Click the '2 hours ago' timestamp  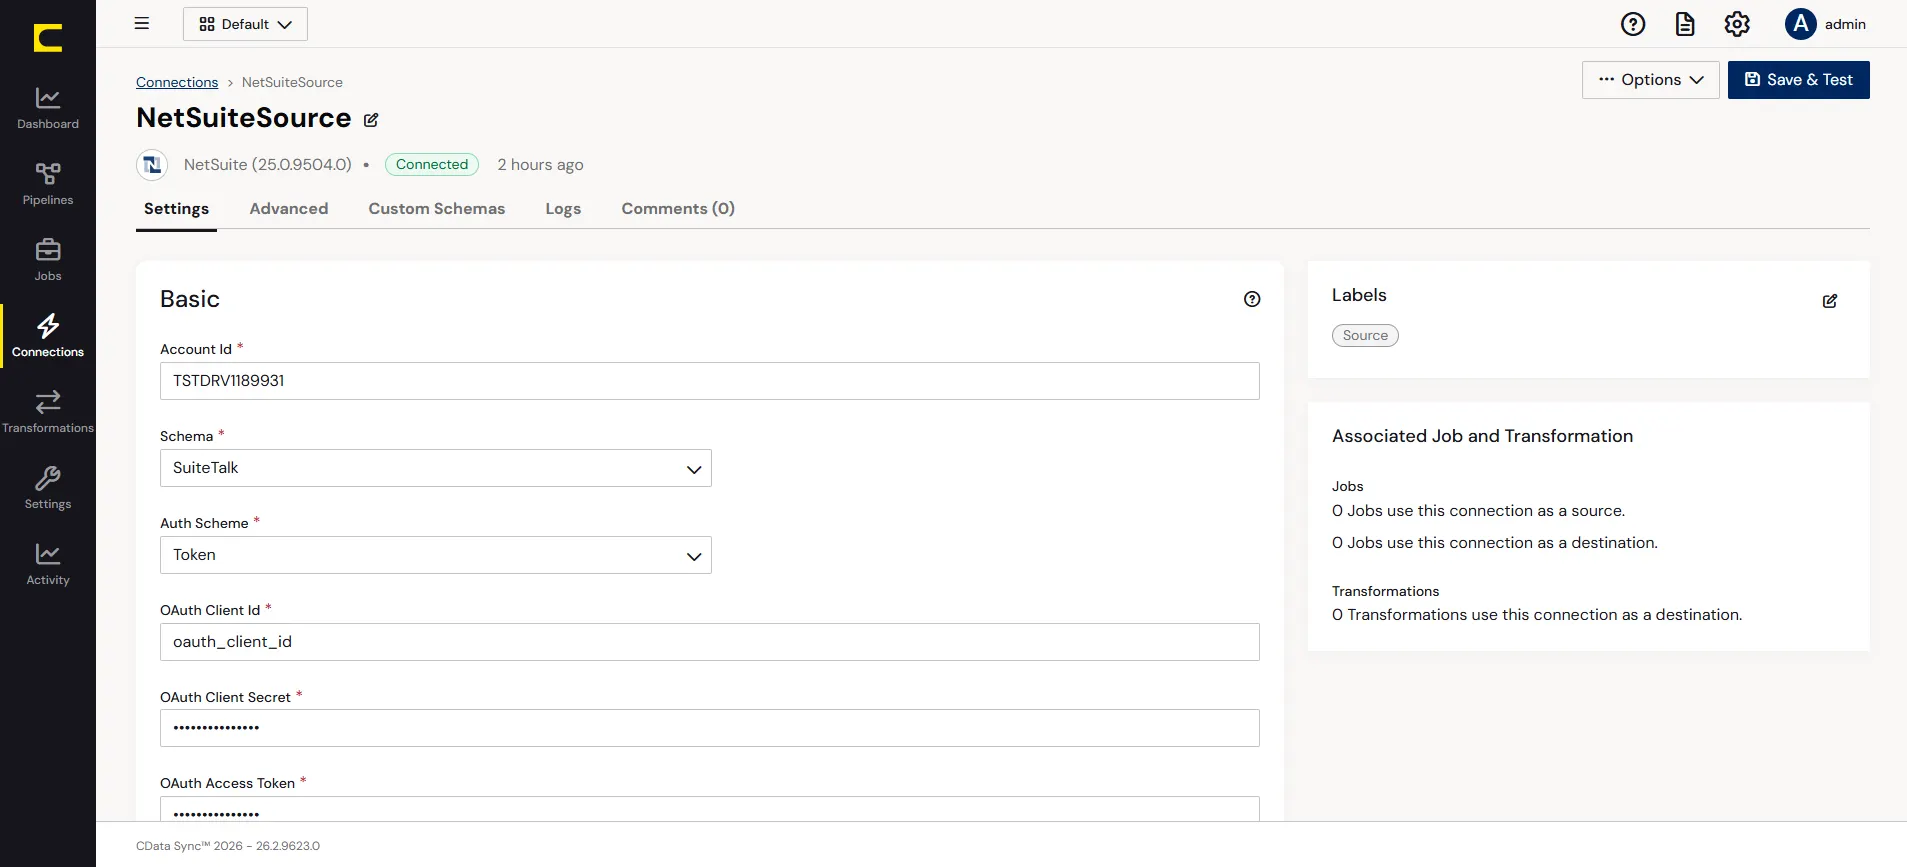click(540, 165)
